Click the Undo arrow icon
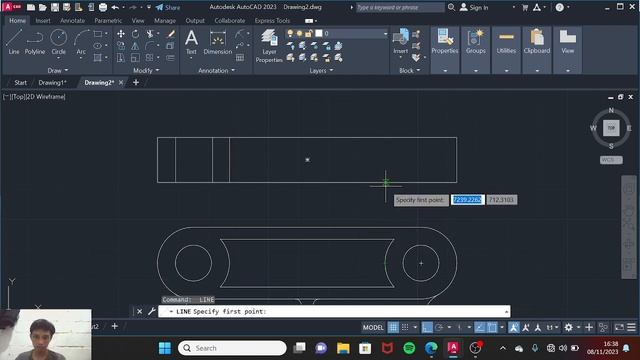 point(115,7)
